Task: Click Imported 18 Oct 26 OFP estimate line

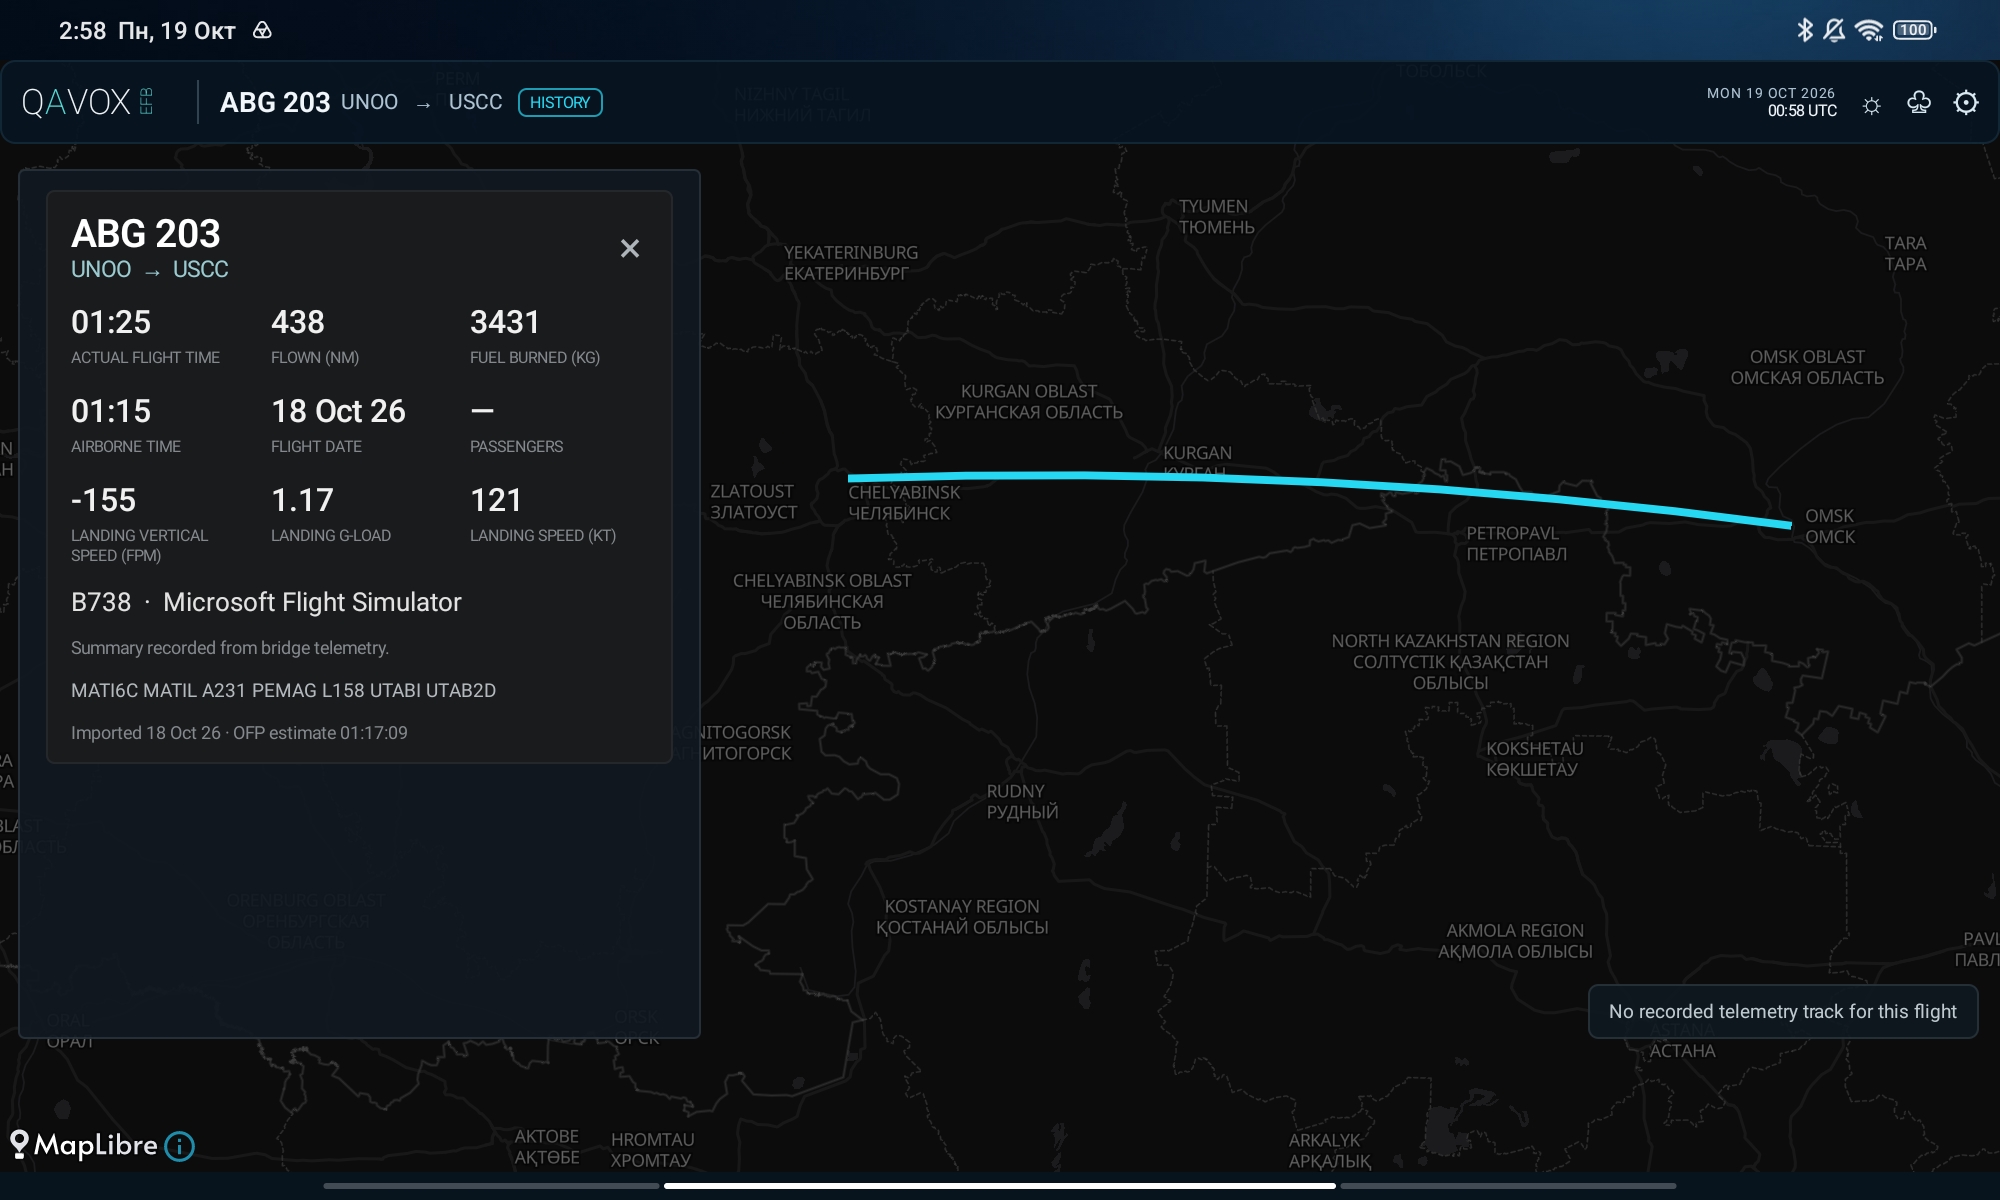Action: (x=239, y=733)
